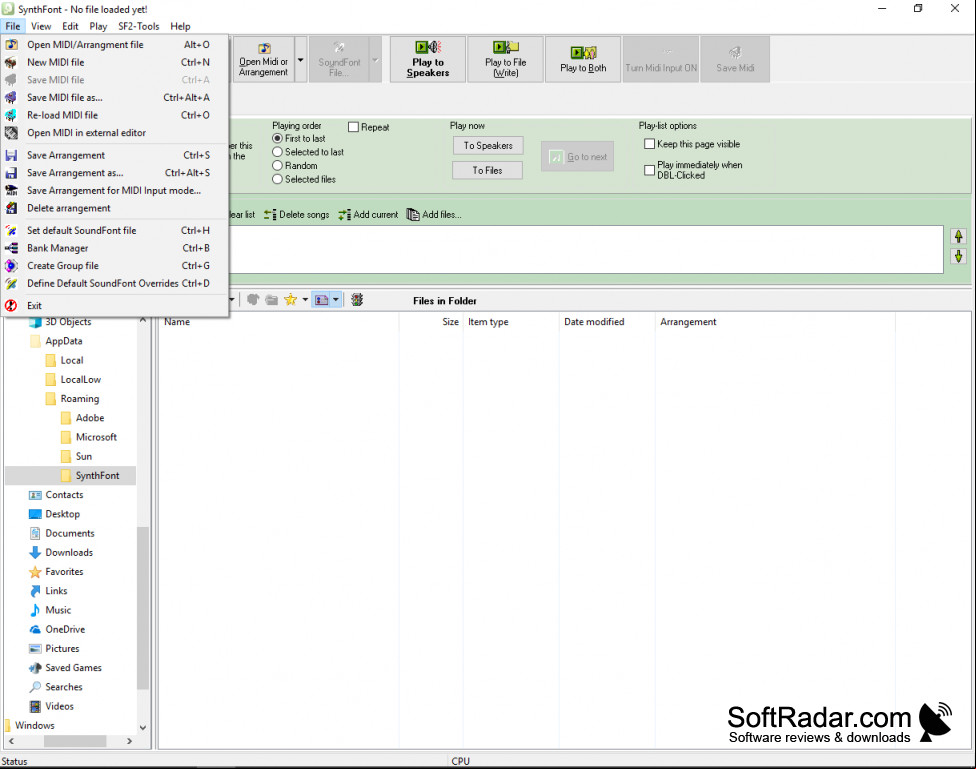Check Keep this page visible option
The width and height of the screenshot is (976, 769).
click(649, 144)
